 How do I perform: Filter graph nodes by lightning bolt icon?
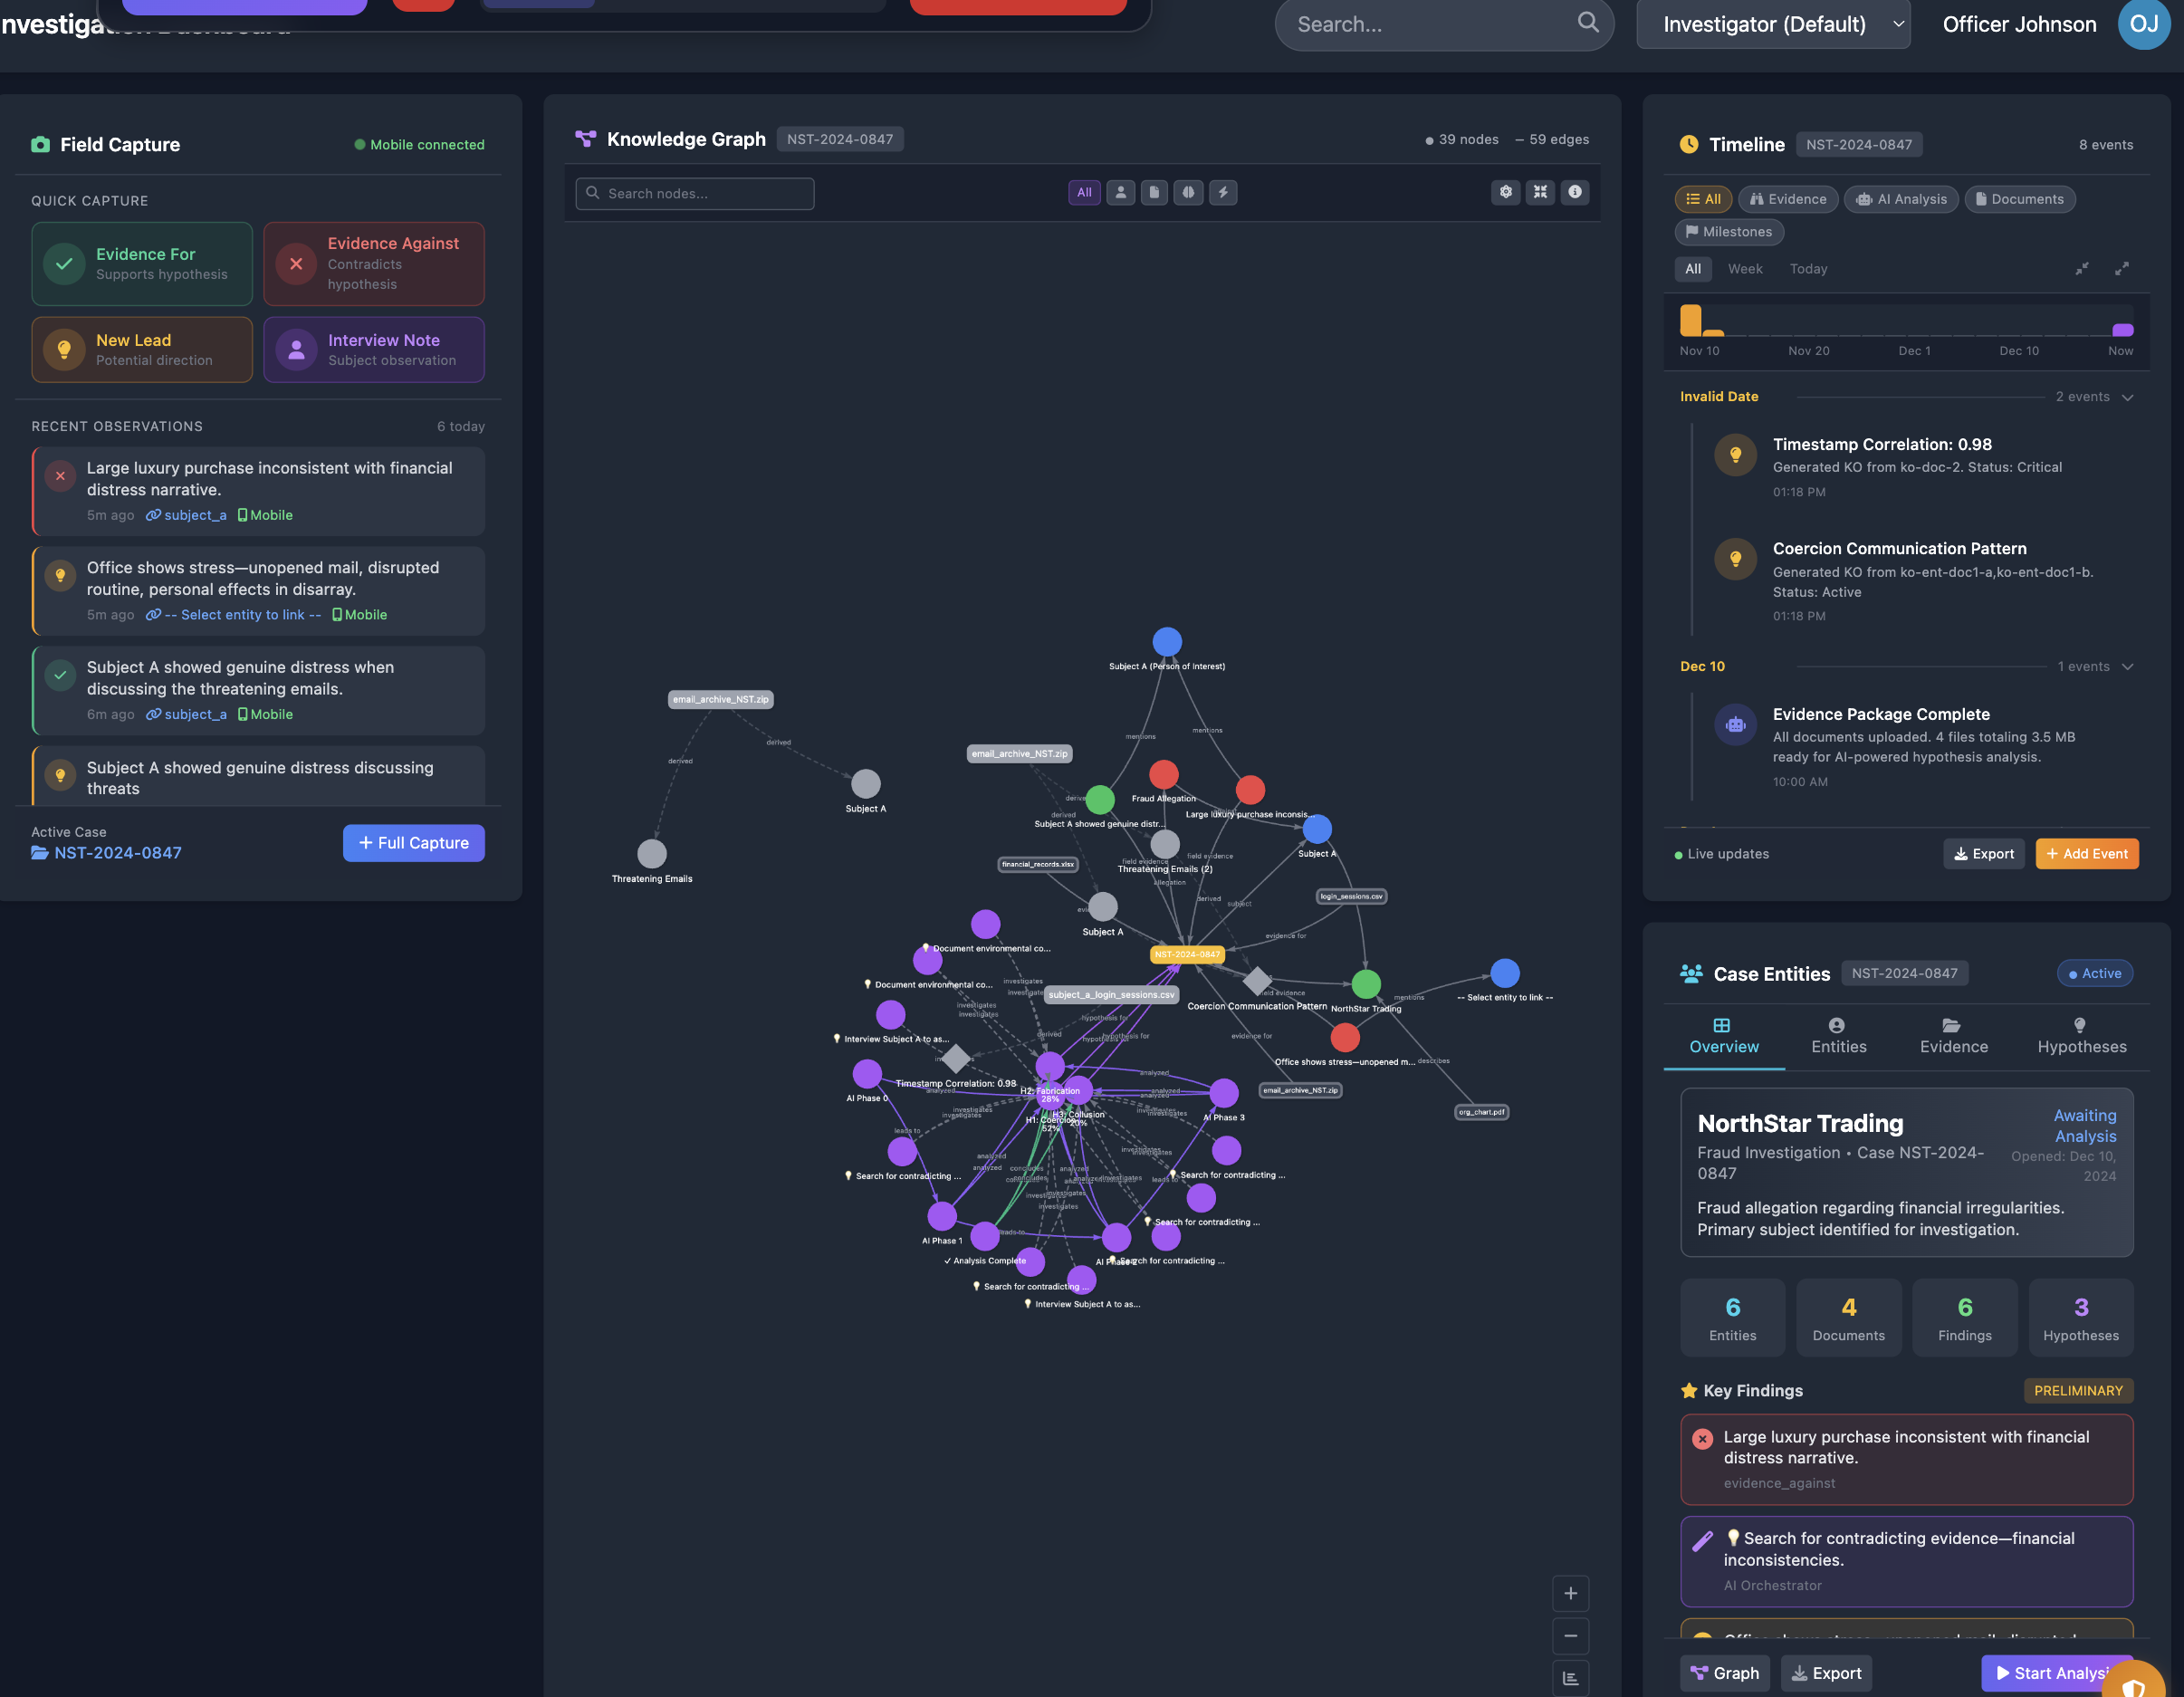[x=1223, y=192]
